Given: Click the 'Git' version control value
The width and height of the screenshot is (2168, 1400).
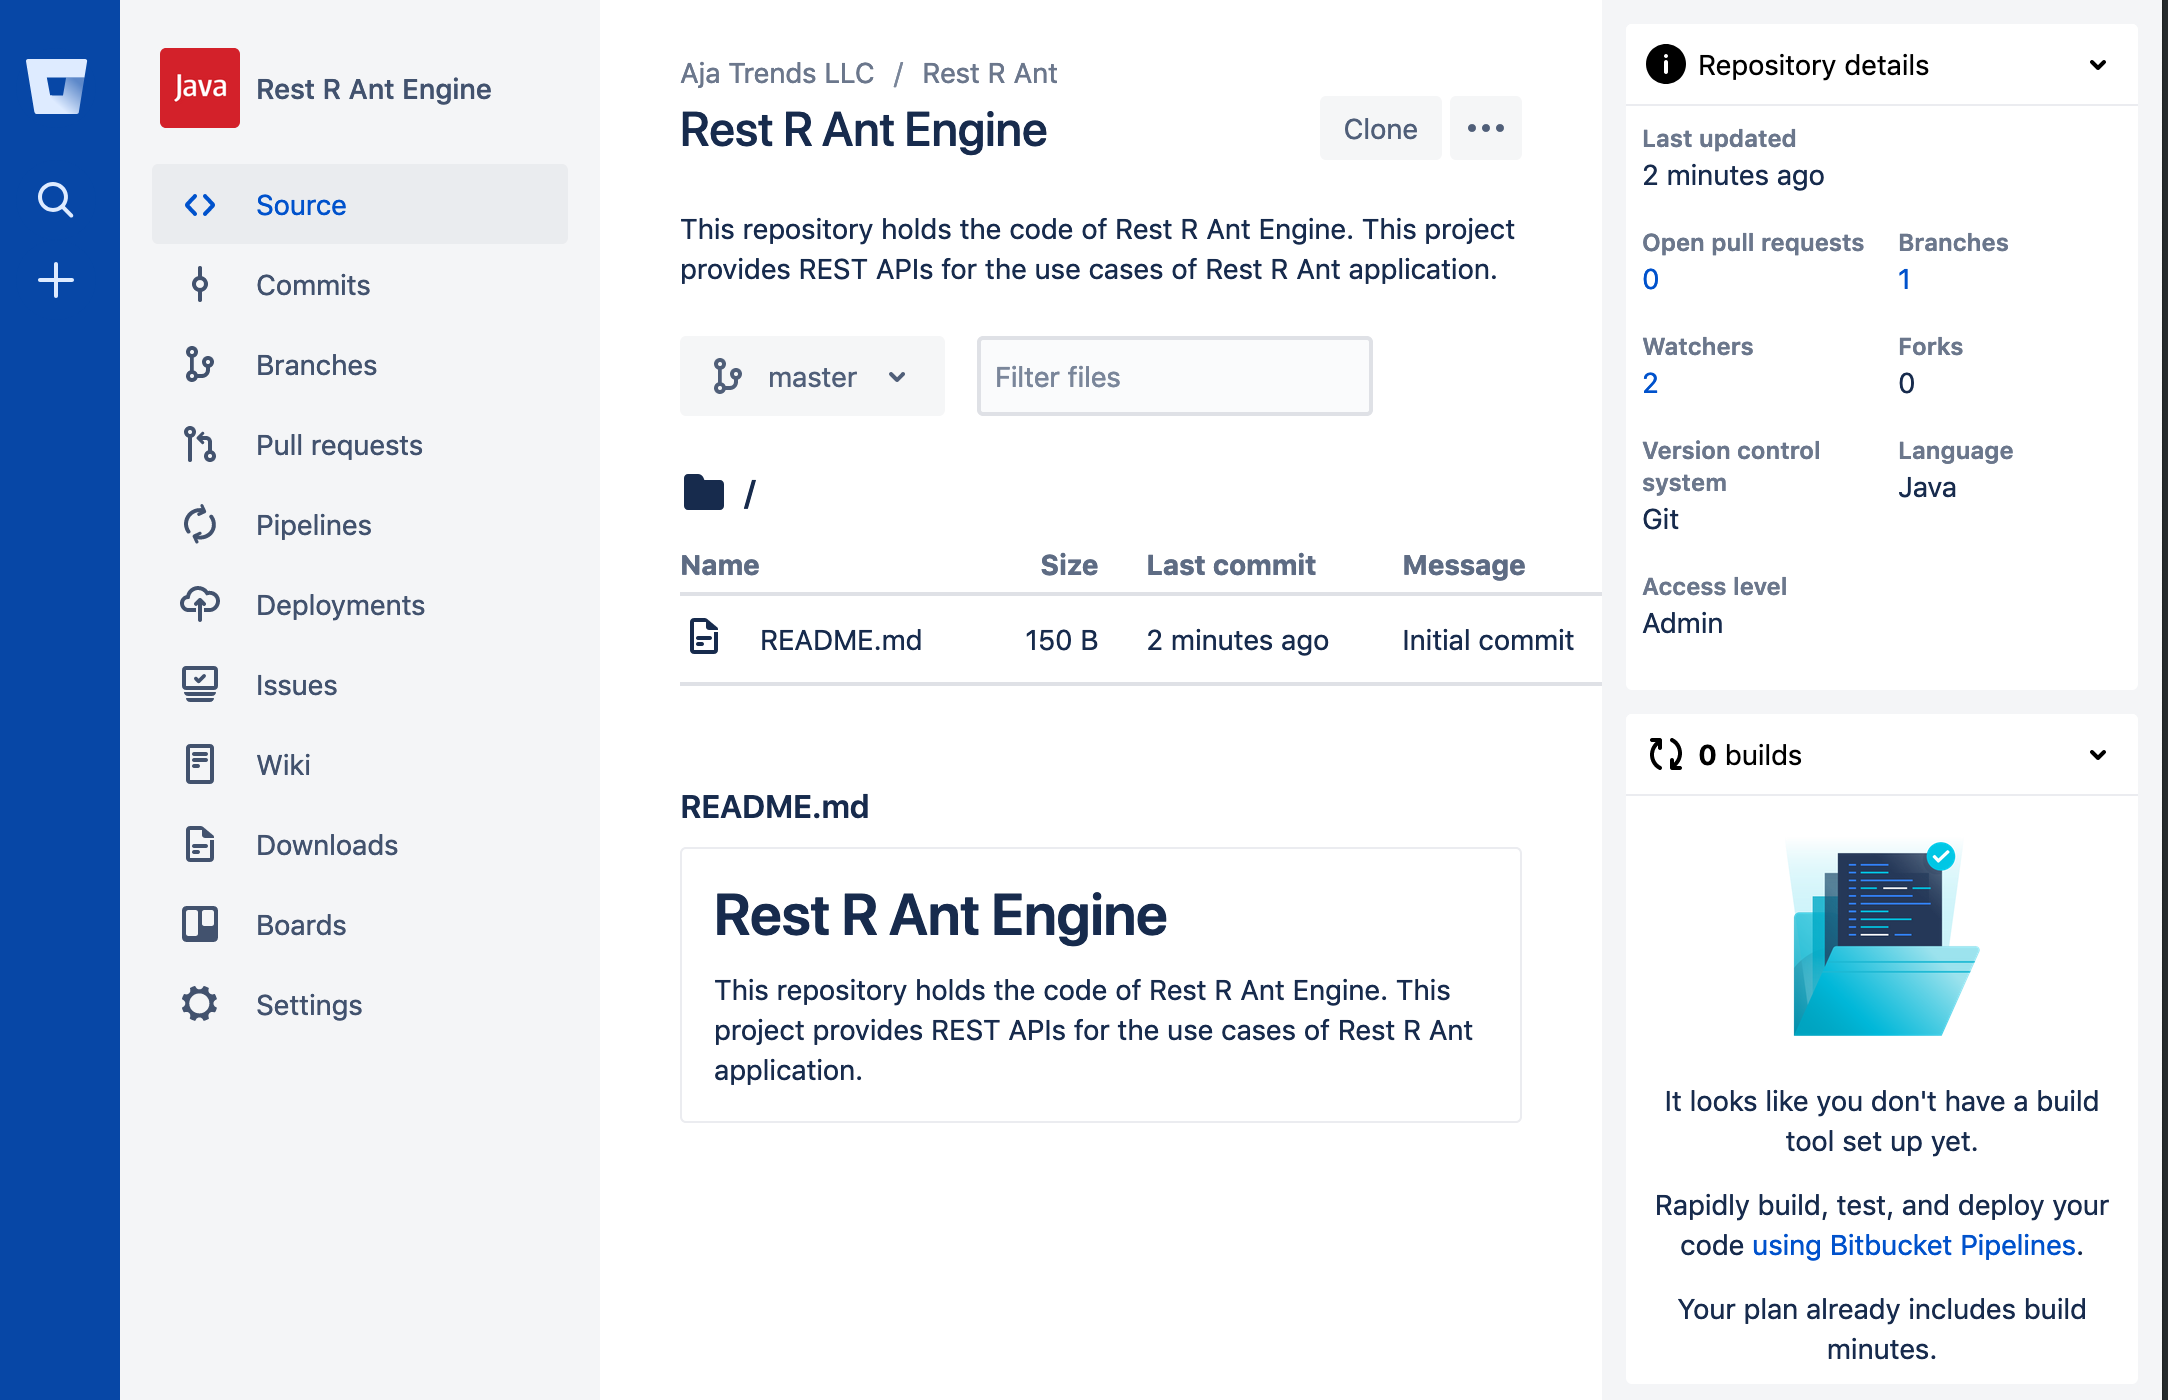Looking at the screenshot, I should click(1661, 519).
